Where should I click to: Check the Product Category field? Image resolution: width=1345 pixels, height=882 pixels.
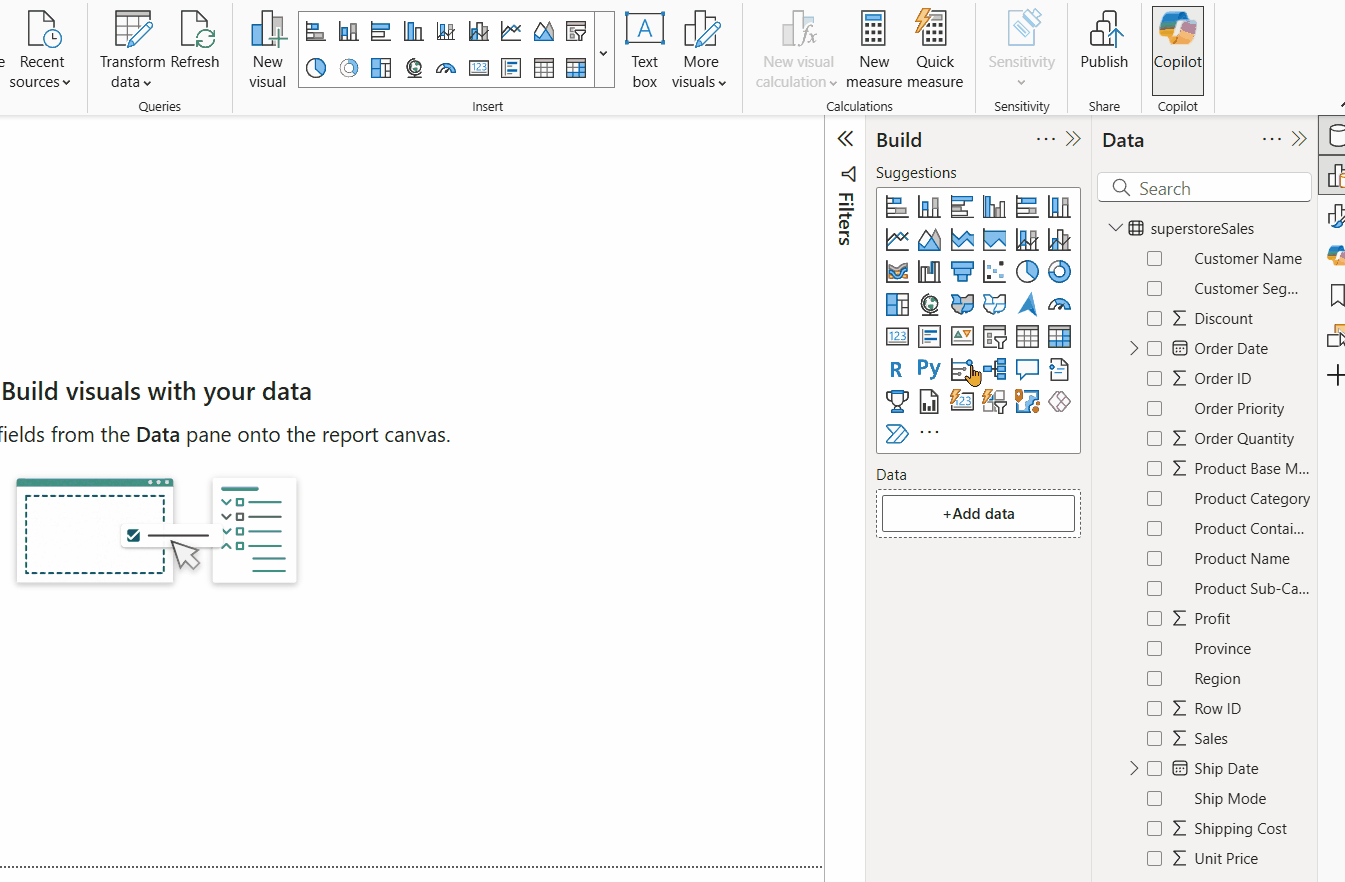(x=1154, y=498)
